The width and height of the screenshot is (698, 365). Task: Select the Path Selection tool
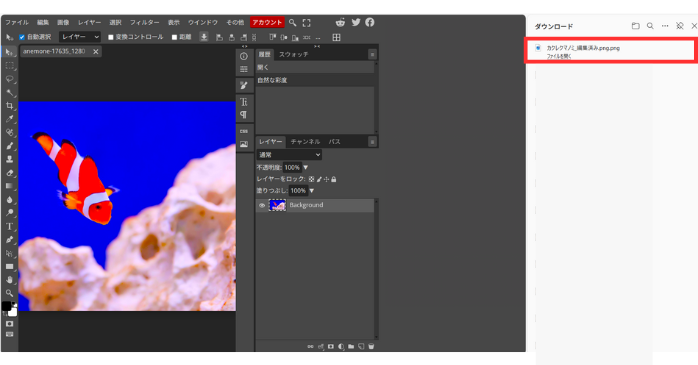pyautogui.click(x=9, y=253)
